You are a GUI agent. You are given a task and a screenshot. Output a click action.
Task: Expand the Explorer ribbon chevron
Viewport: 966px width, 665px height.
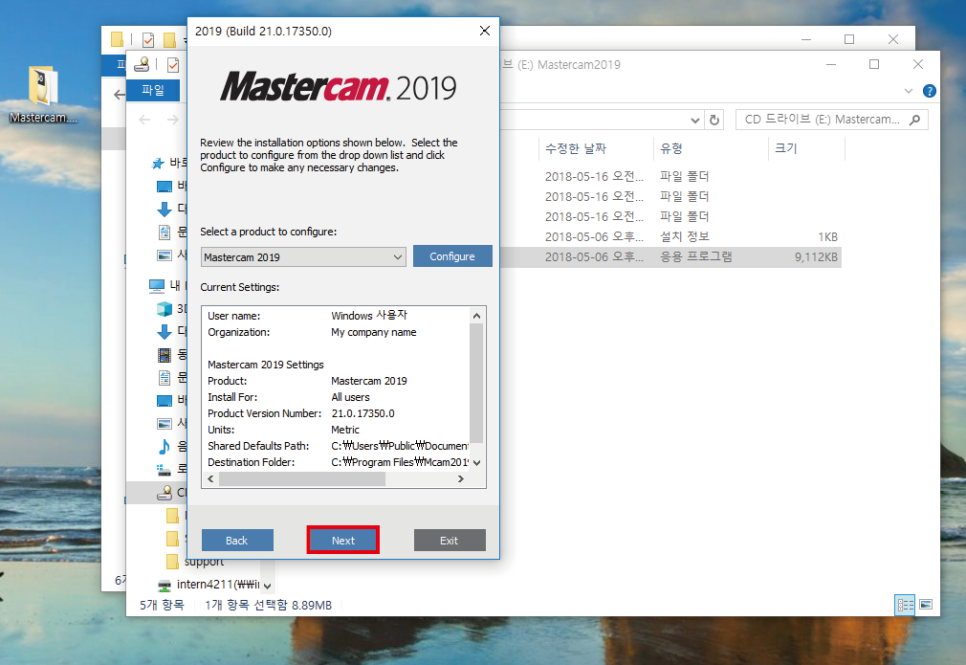click(908, 91)
